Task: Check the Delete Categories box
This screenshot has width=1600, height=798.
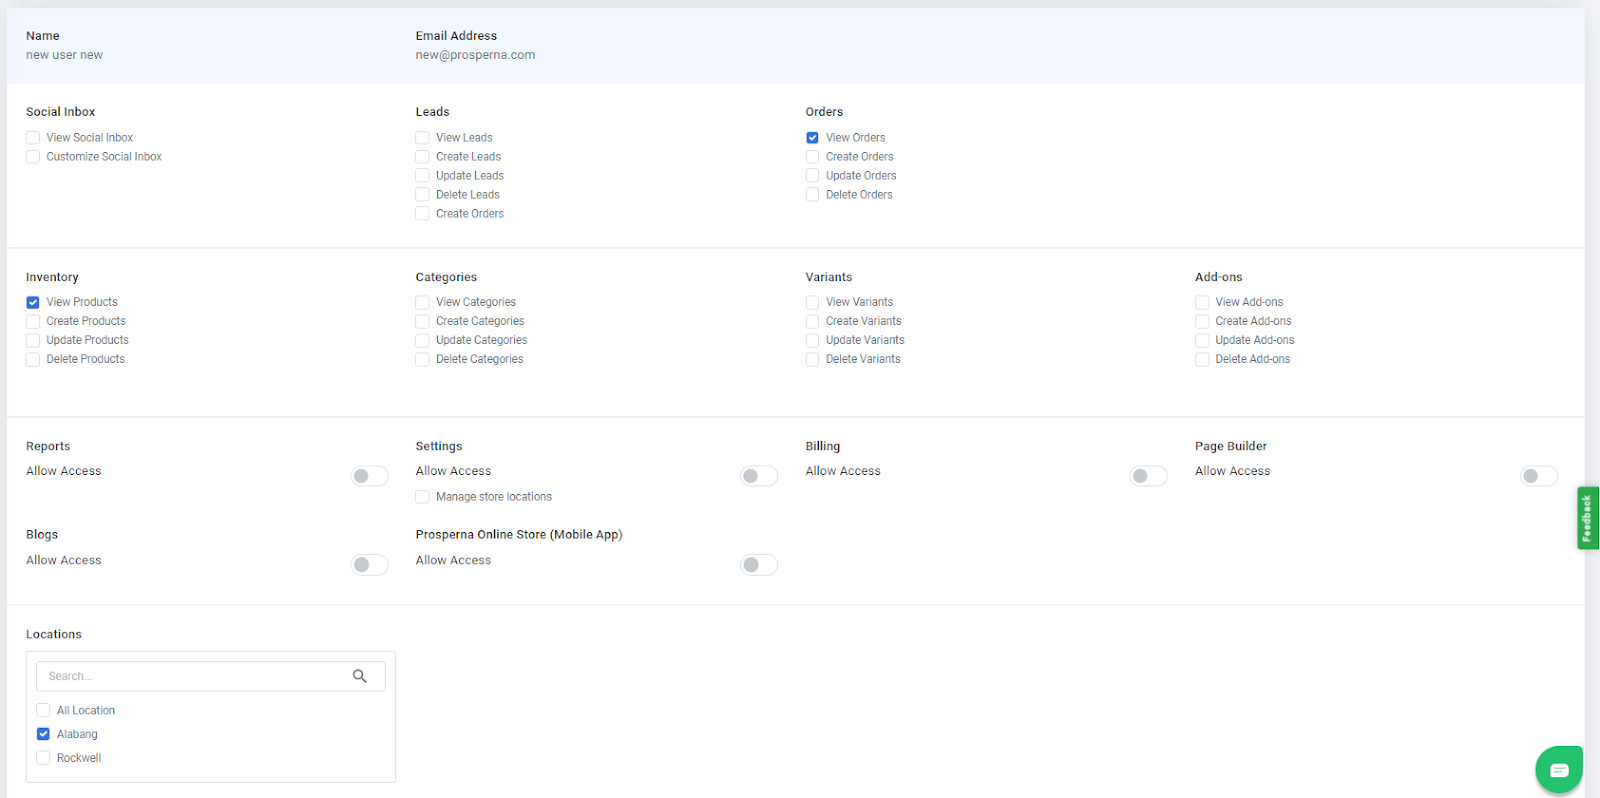Action: click(422, 359)
